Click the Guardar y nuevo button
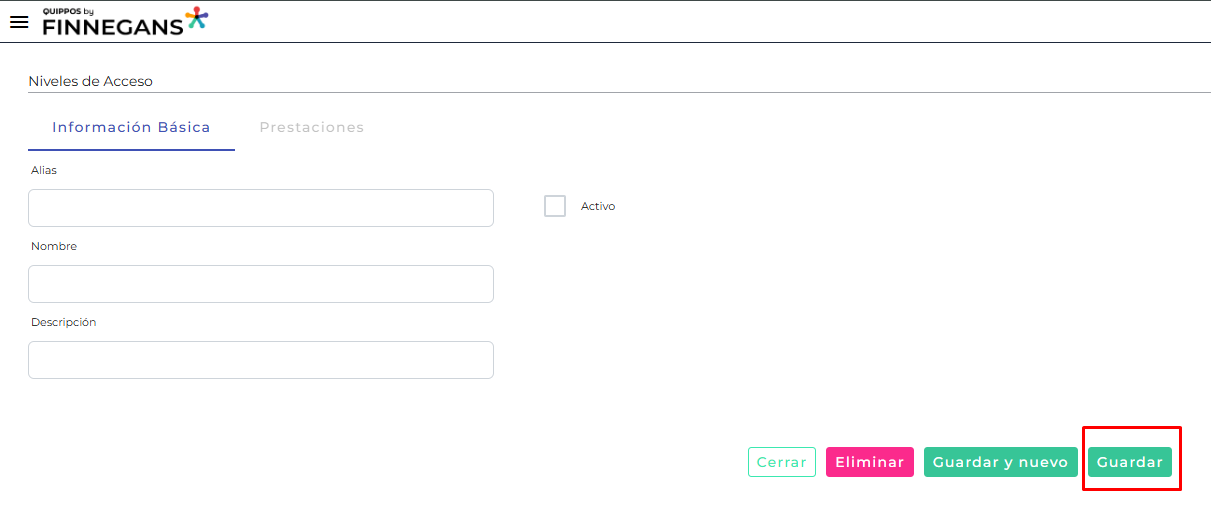 pos(1001,462)
